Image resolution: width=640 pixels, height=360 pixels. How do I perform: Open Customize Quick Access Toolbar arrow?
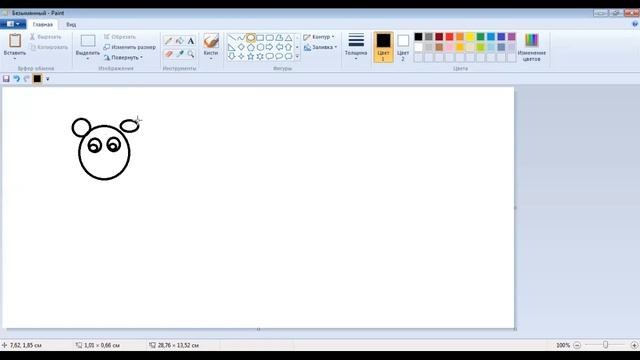(x=47, y=79)
